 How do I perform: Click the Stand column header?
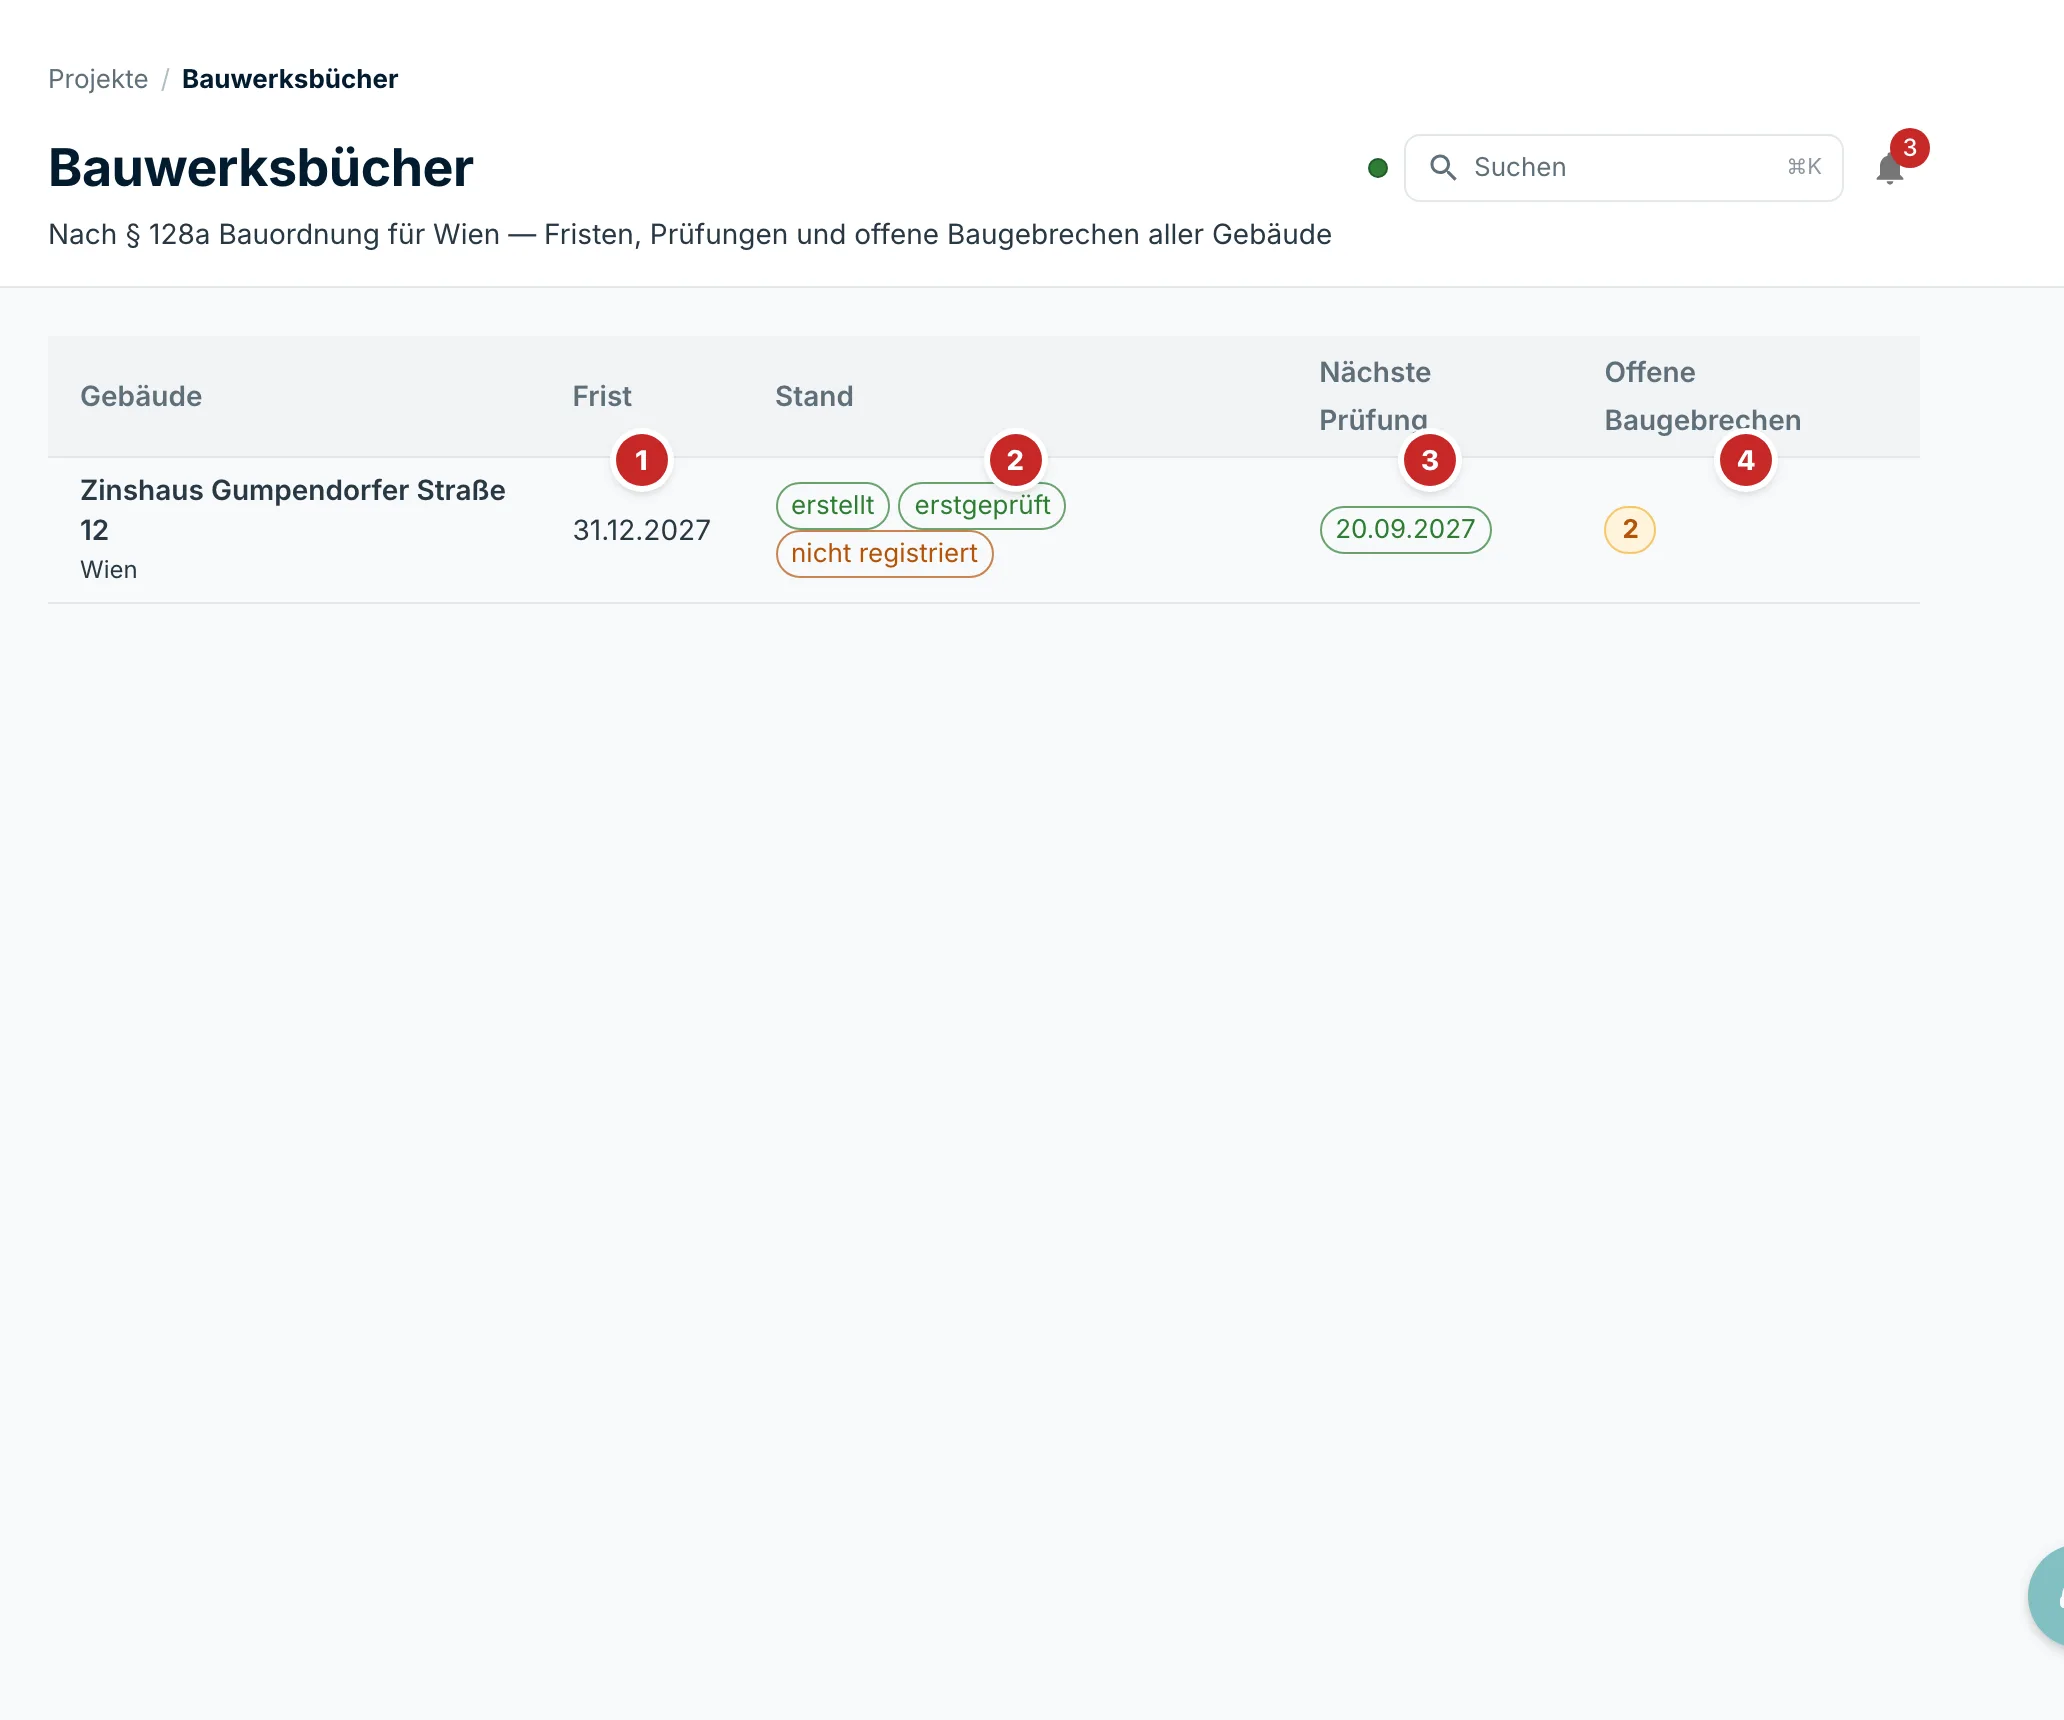(x=814, y=396)
